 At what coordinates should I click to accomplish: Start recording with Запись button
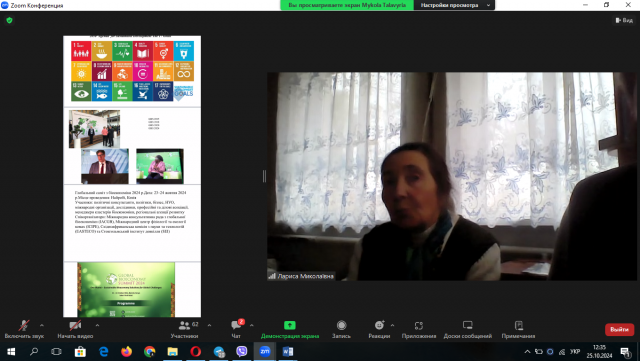(341, 330)
